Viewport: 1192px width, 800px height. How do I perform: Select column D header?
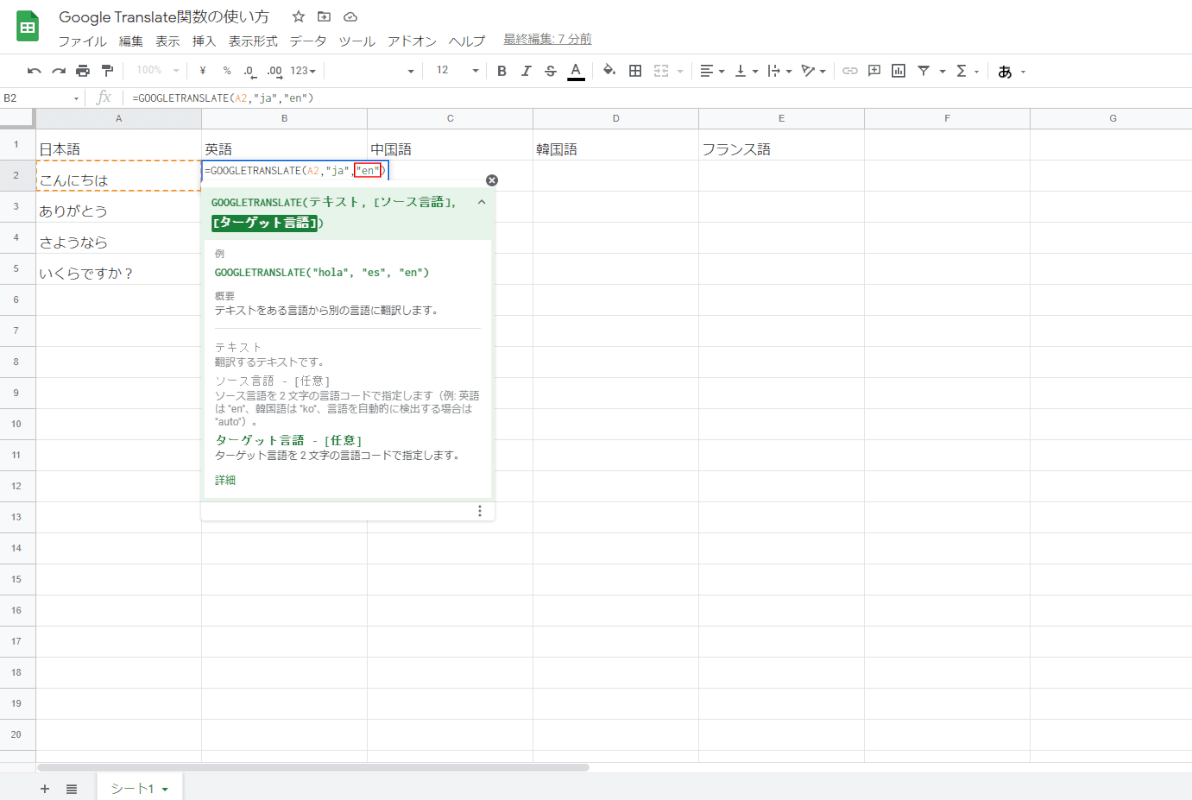click(616, 119)
